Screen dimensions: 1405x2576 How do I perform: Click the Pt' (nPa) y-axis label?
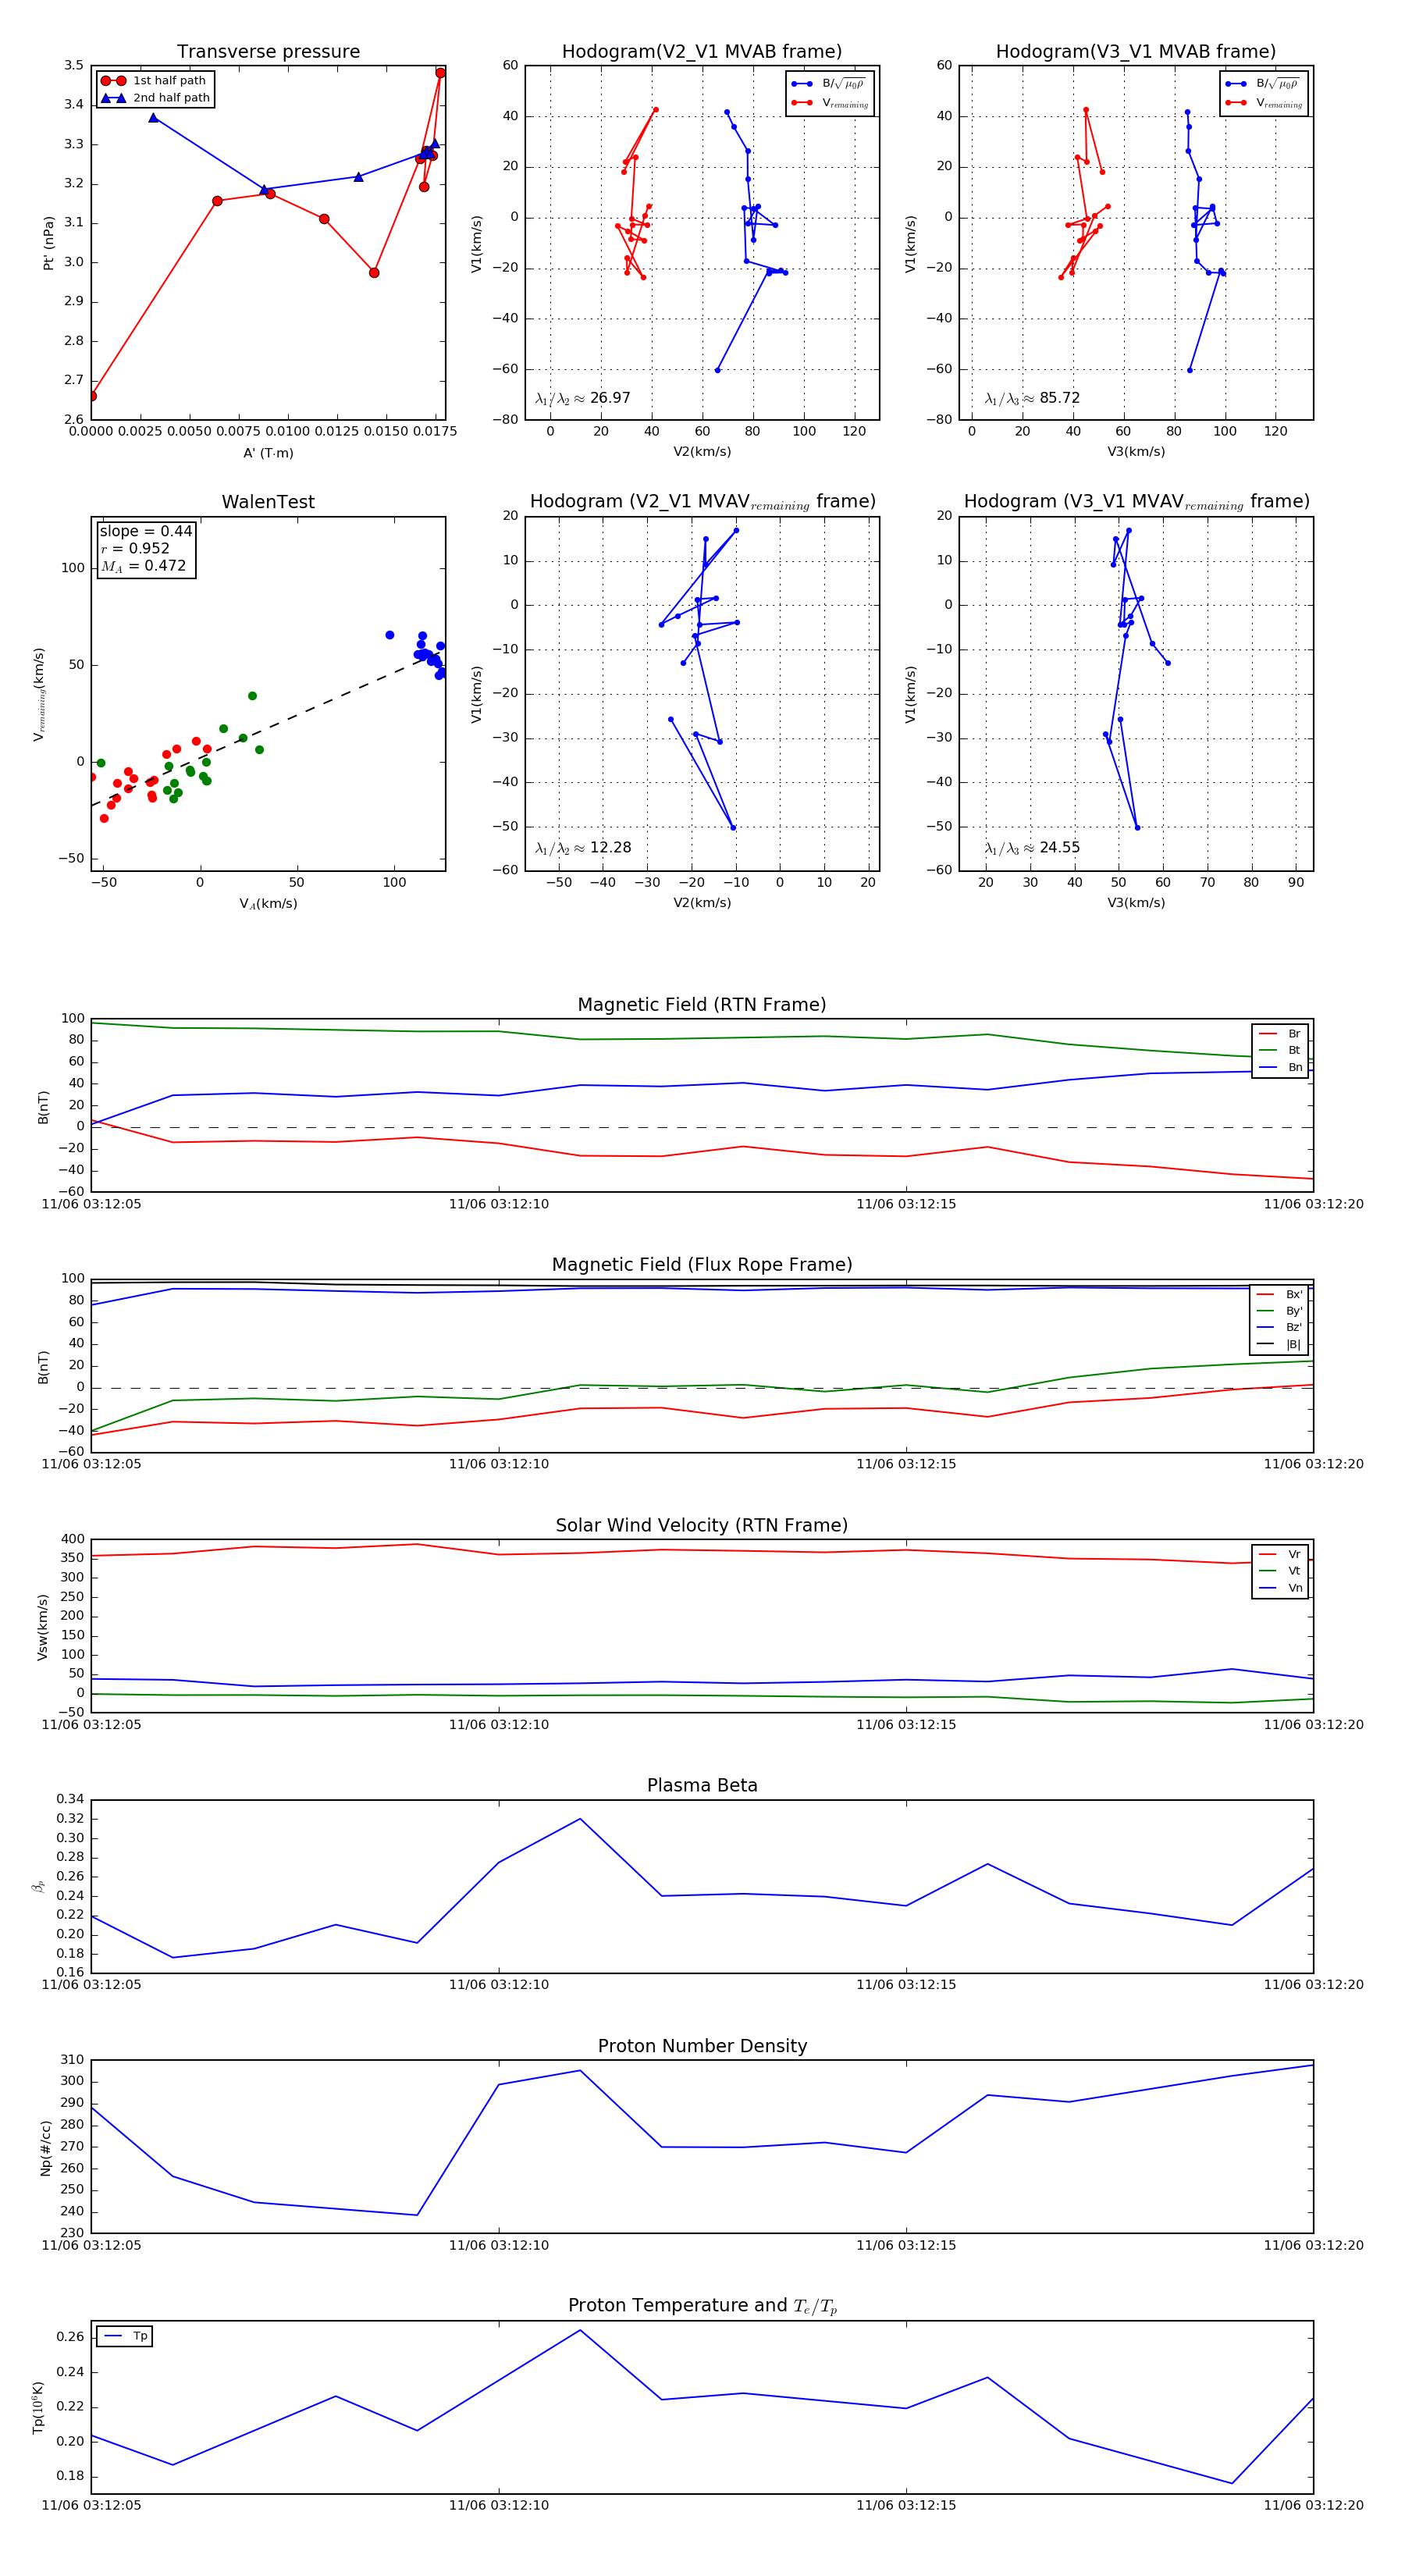pyautogui.click(x=48, y=243)
